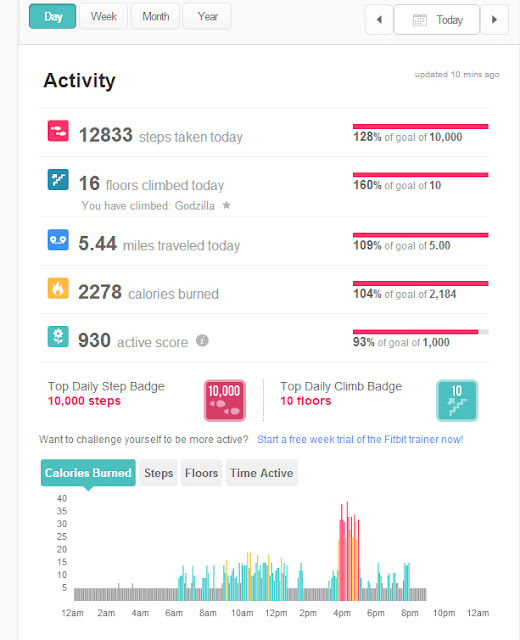Click the Godzilla star icon
Image resolution: width=520 pixels, height=640 pixels.
tap(227, 205)
